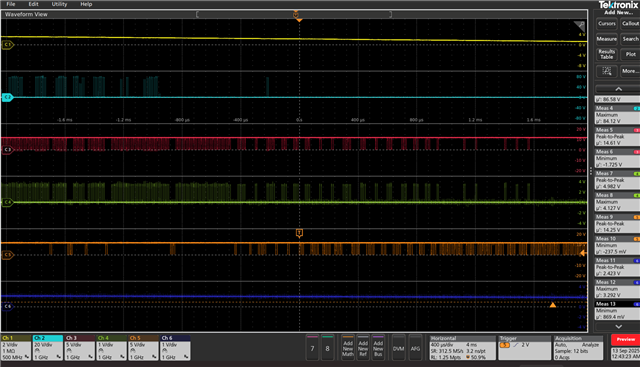Open Ch 1 channel settings badge
Image resolution: width=640 pixels, height=367 pixels.
pyautogui.click(x=16, y=348)
